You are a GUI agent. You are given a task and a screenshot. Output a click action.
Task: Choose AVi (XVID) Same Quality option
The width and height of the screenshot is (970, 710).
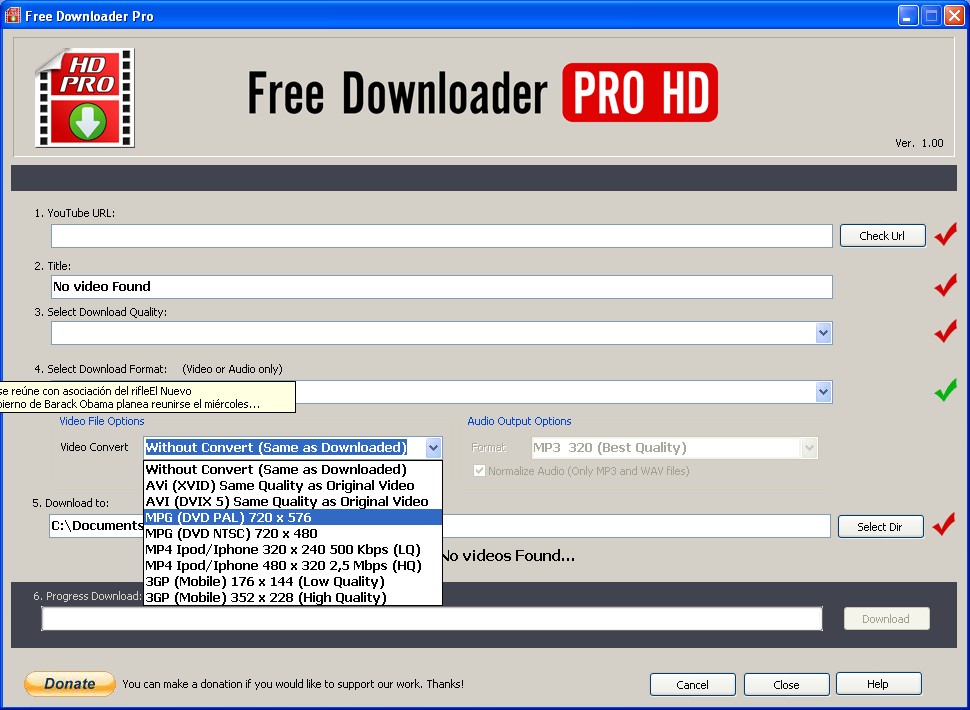[293, 485]
